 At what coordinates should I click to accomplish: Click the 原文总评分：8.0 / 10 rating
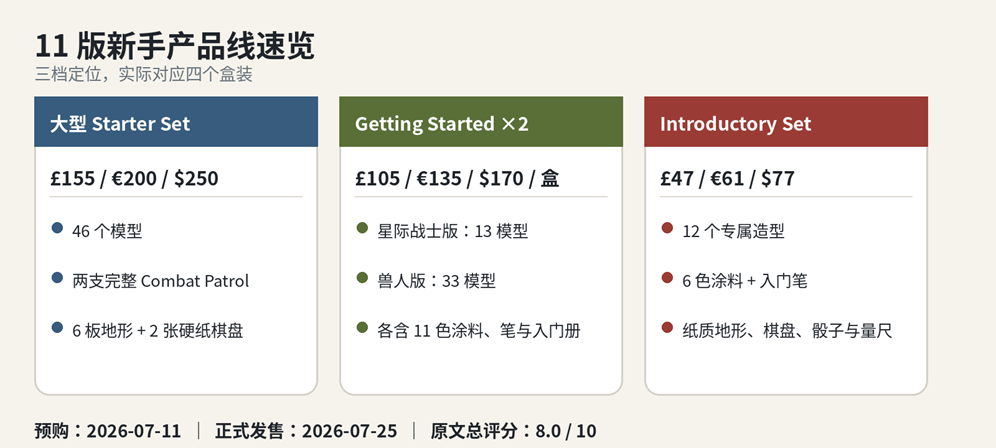pos(513,431)
